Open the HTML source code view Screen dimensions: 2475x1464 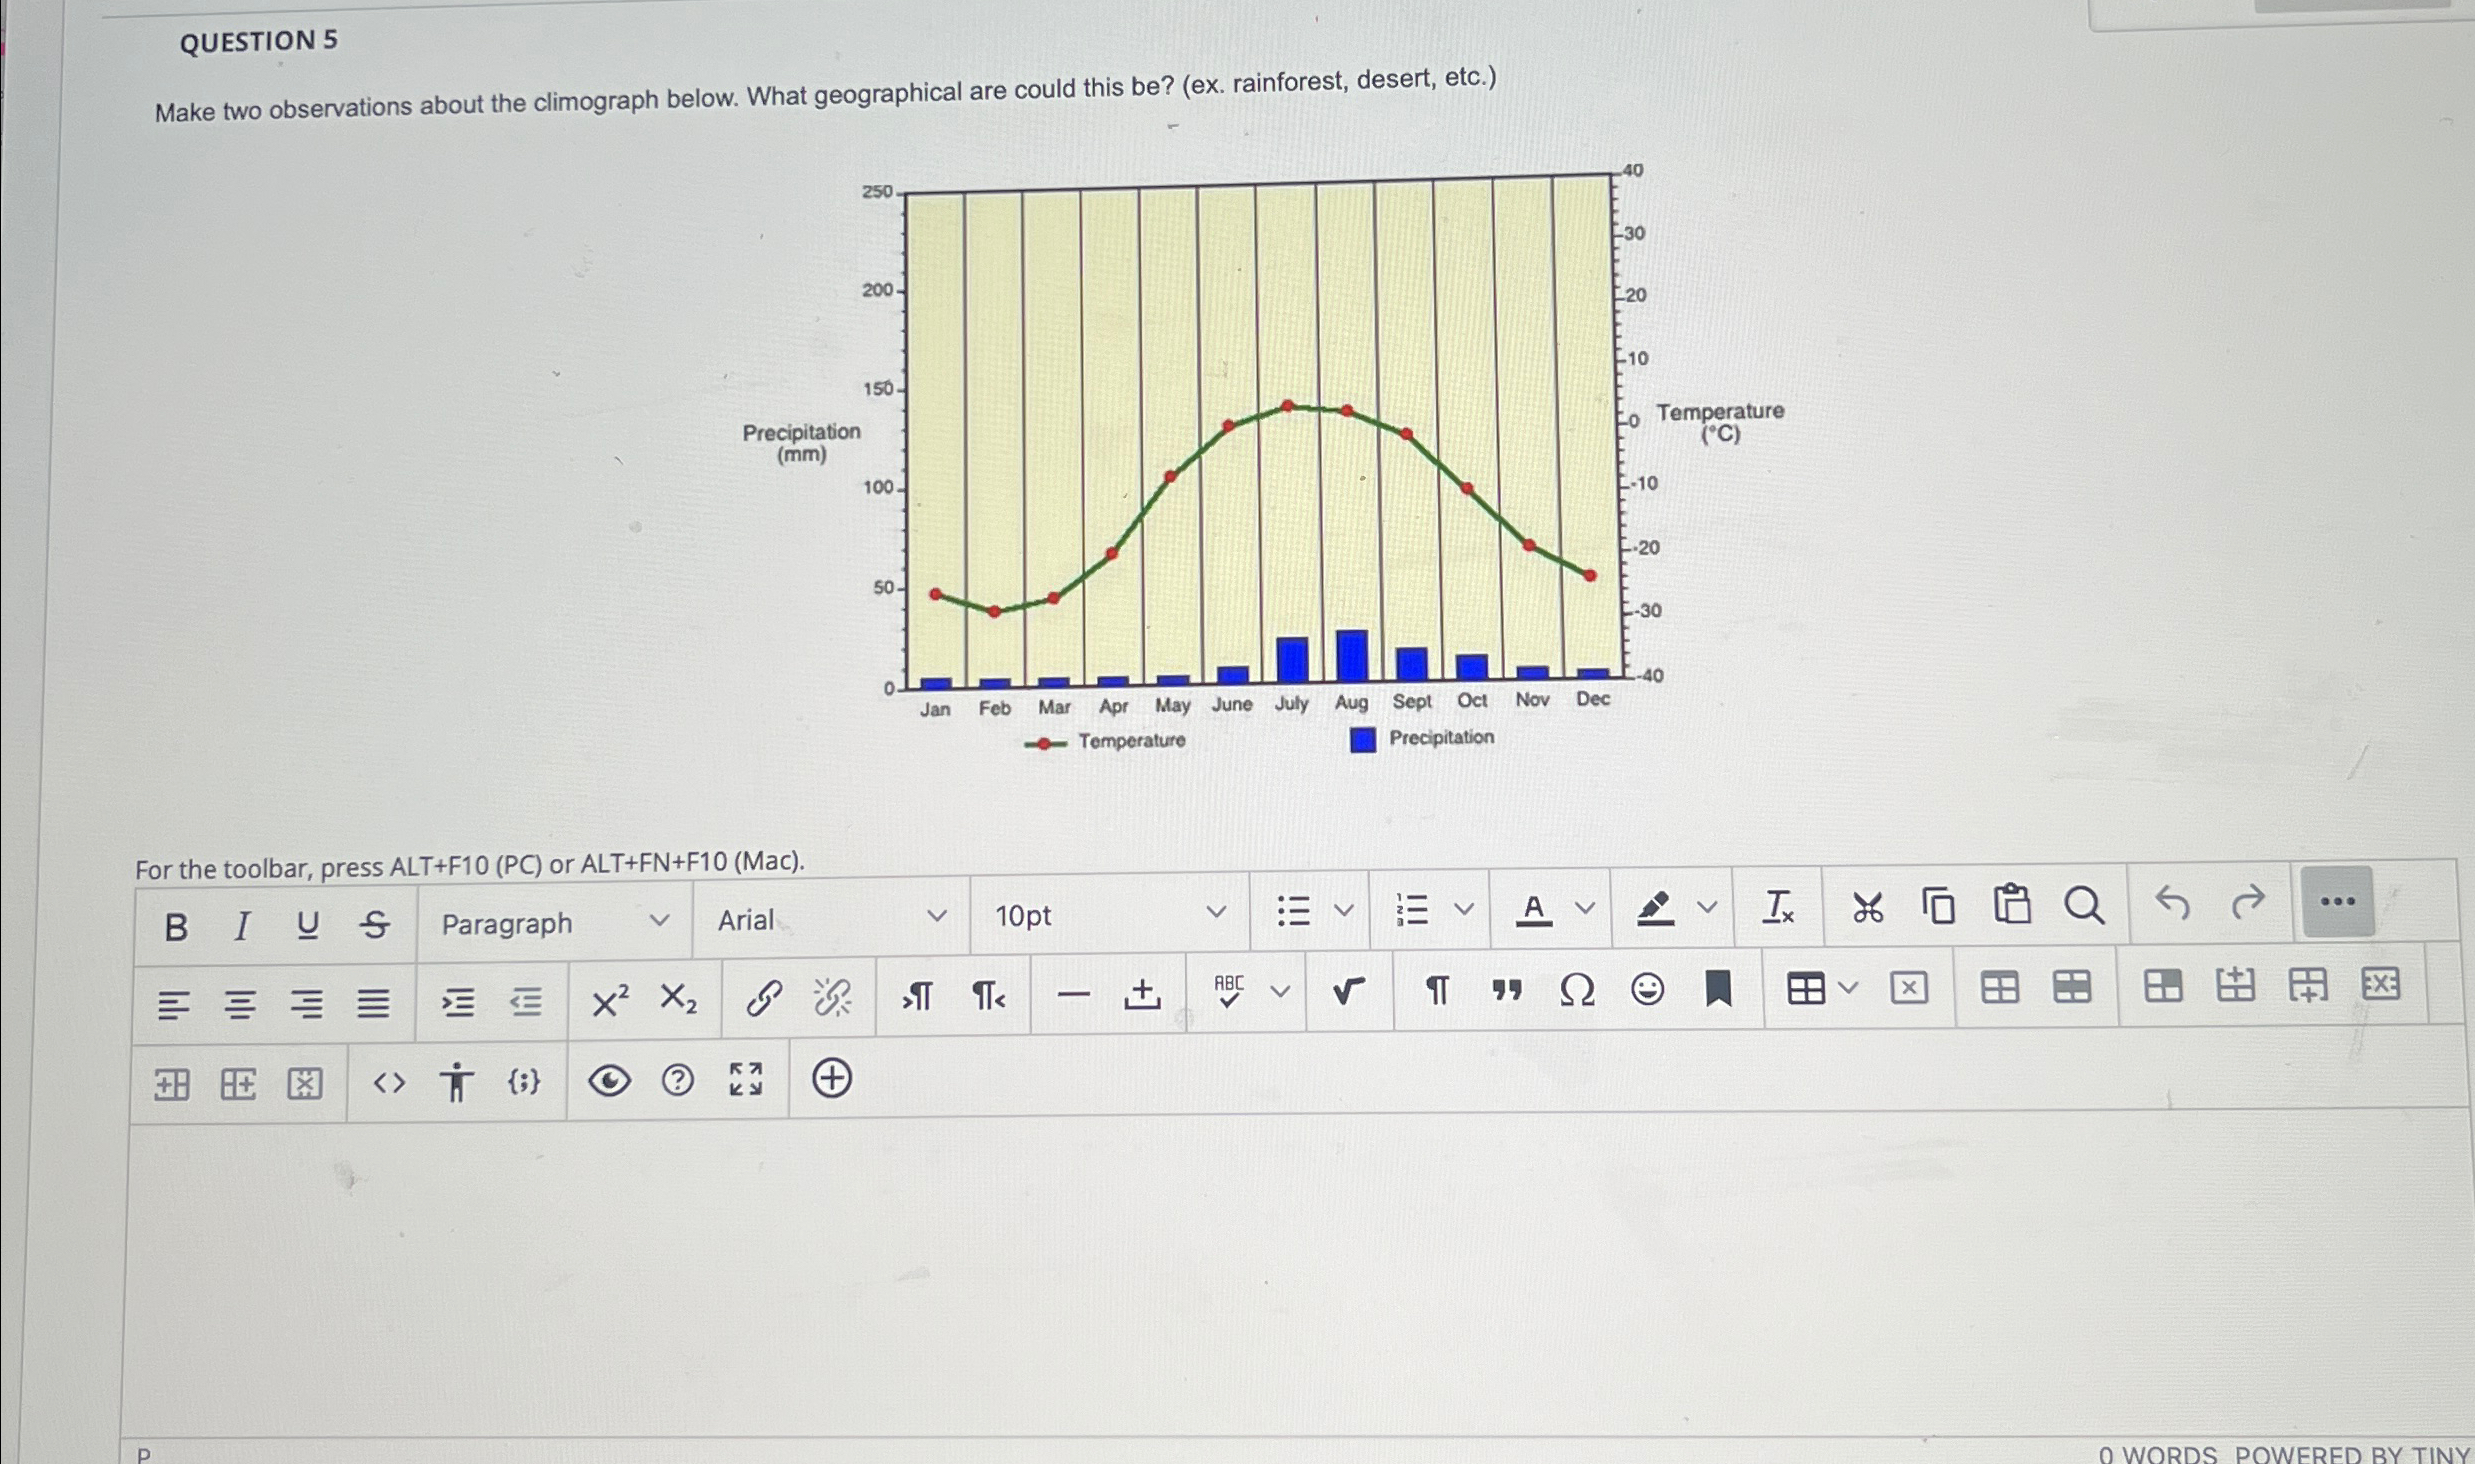coord(389,1082)
